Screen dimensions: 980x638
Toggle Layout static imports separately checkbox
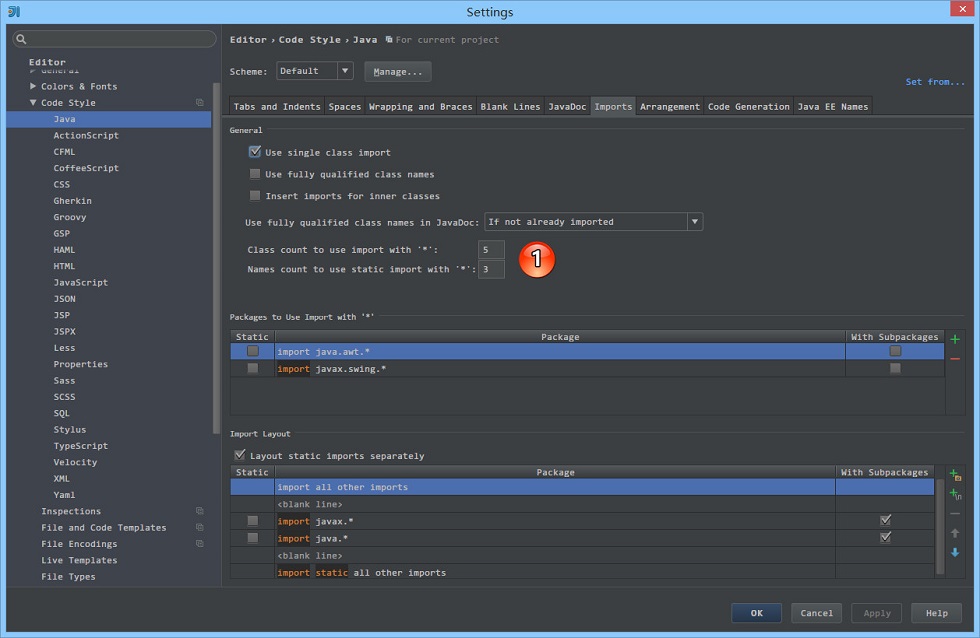240,455
